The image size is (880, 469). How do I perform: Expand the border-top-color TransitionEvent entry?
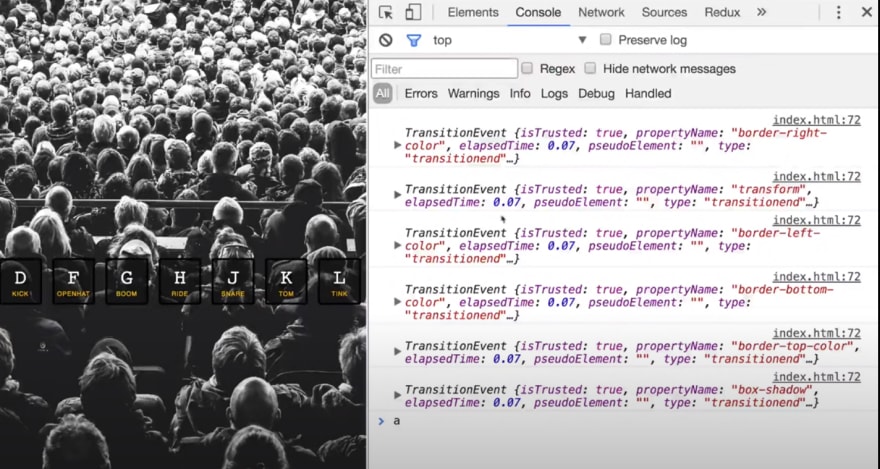click(x=397, y=351)
